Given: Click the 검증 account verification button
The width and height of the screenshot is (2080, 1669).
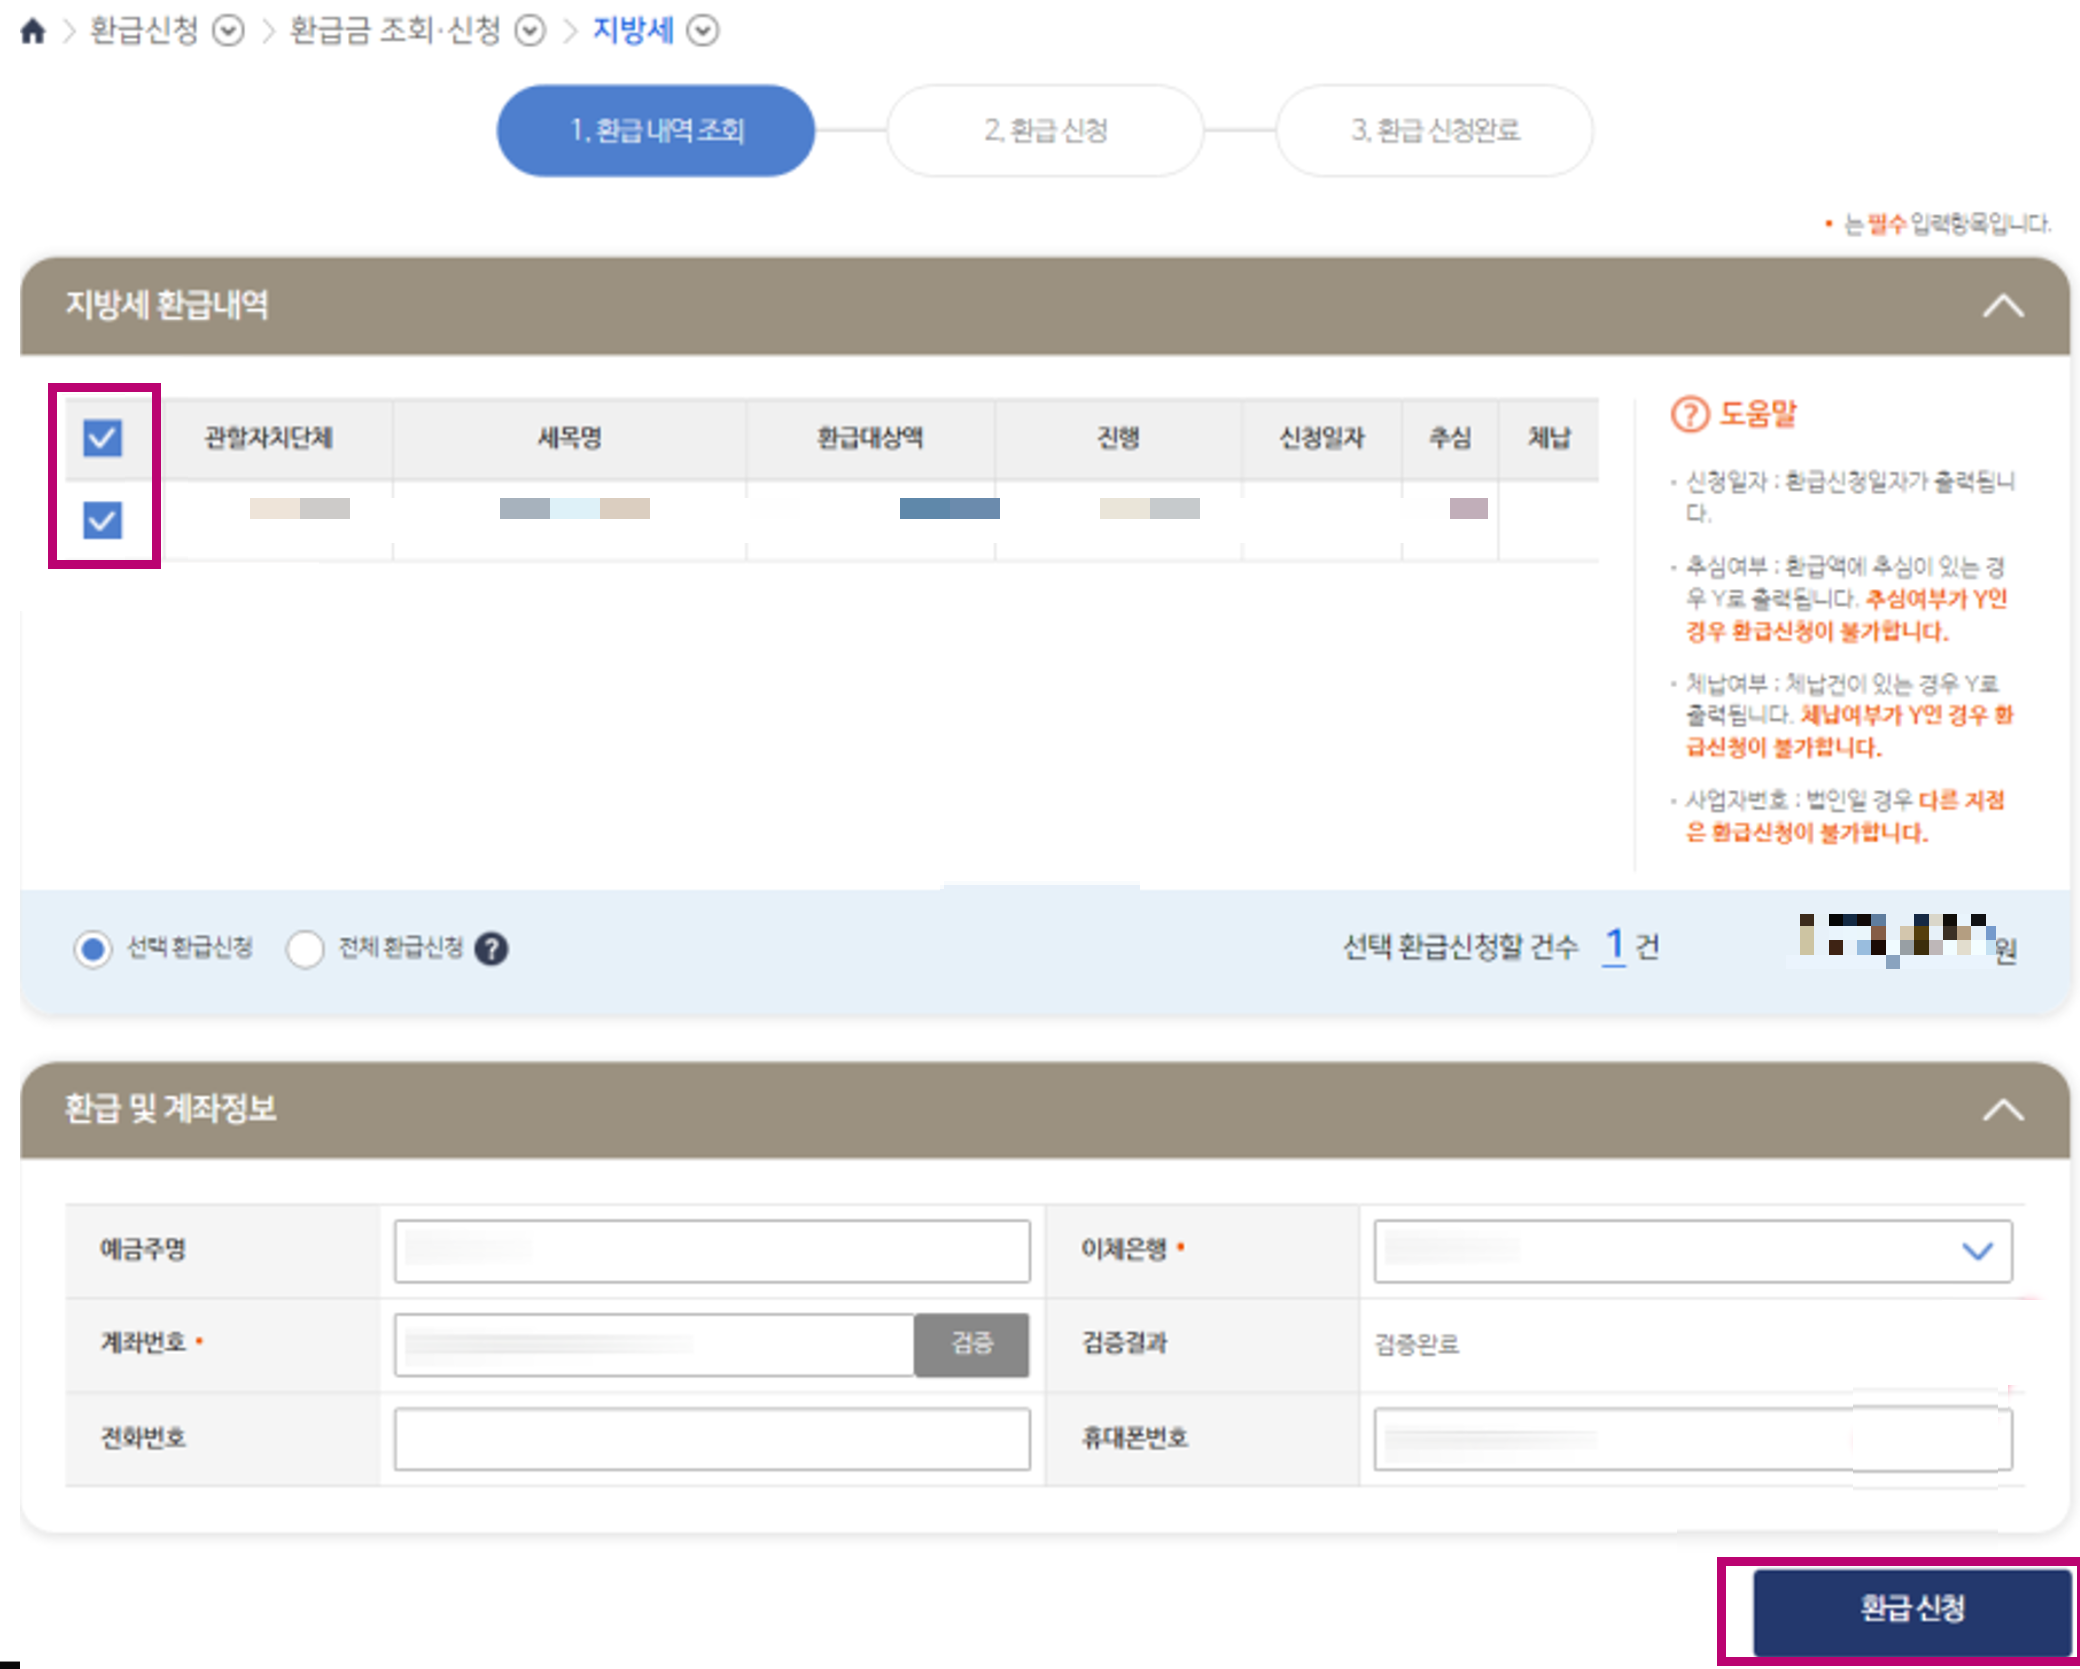Looking at the screenshot, I should coord(971,1344).
